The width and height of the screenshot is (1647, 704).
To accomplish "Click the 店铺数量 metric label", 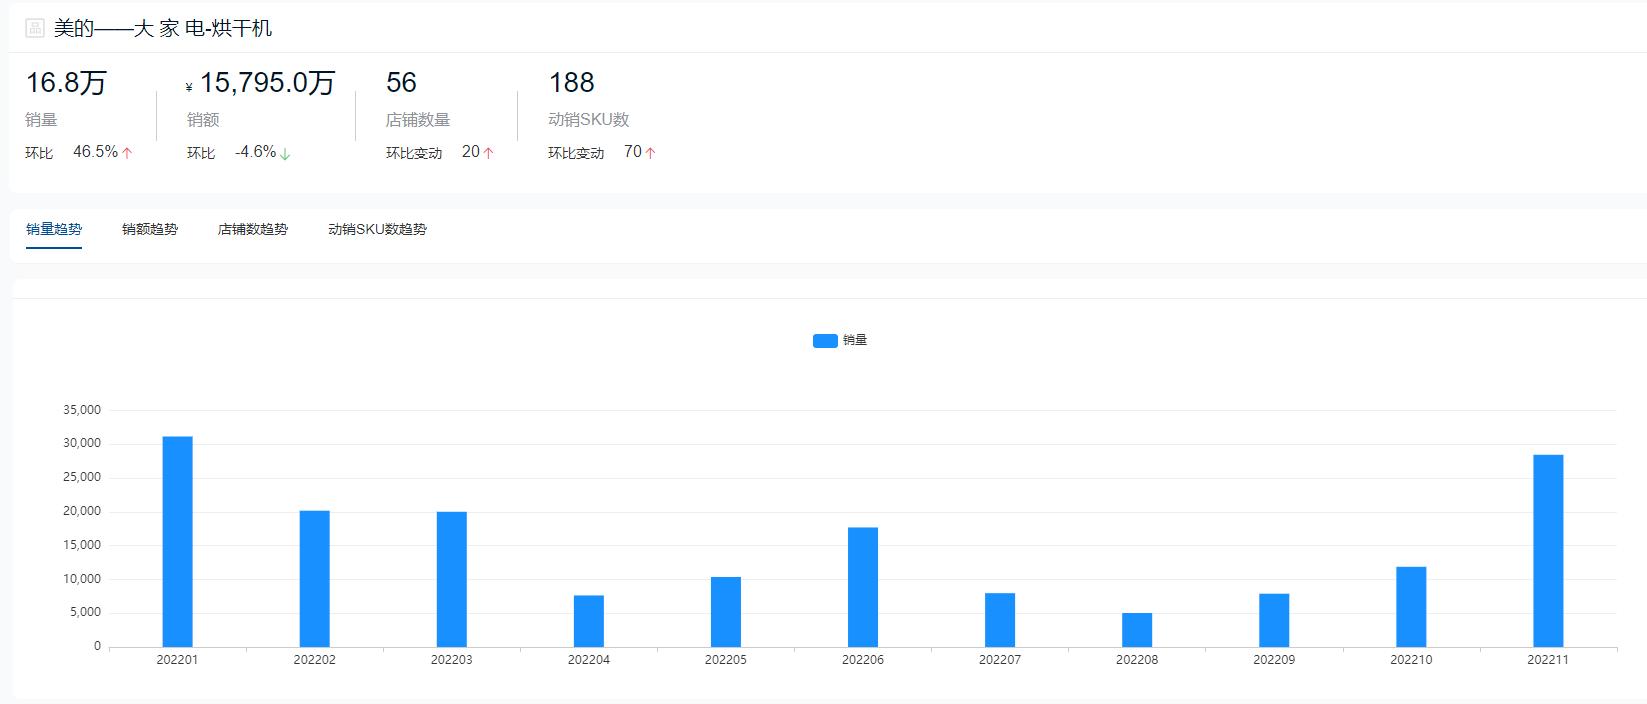I will pos(418,120).
